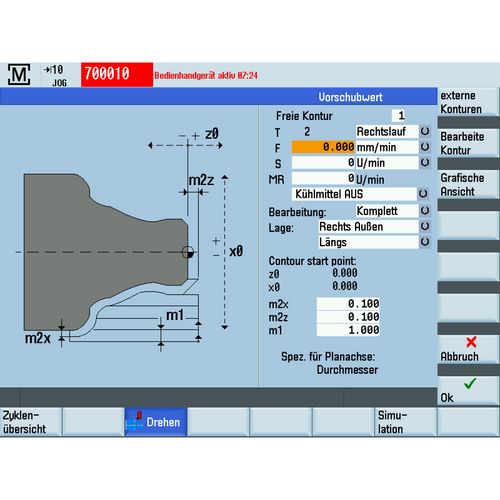Open the Rechtslauf selection field
The height and width of the screenshot is (500, 500).
coord(387,131)
